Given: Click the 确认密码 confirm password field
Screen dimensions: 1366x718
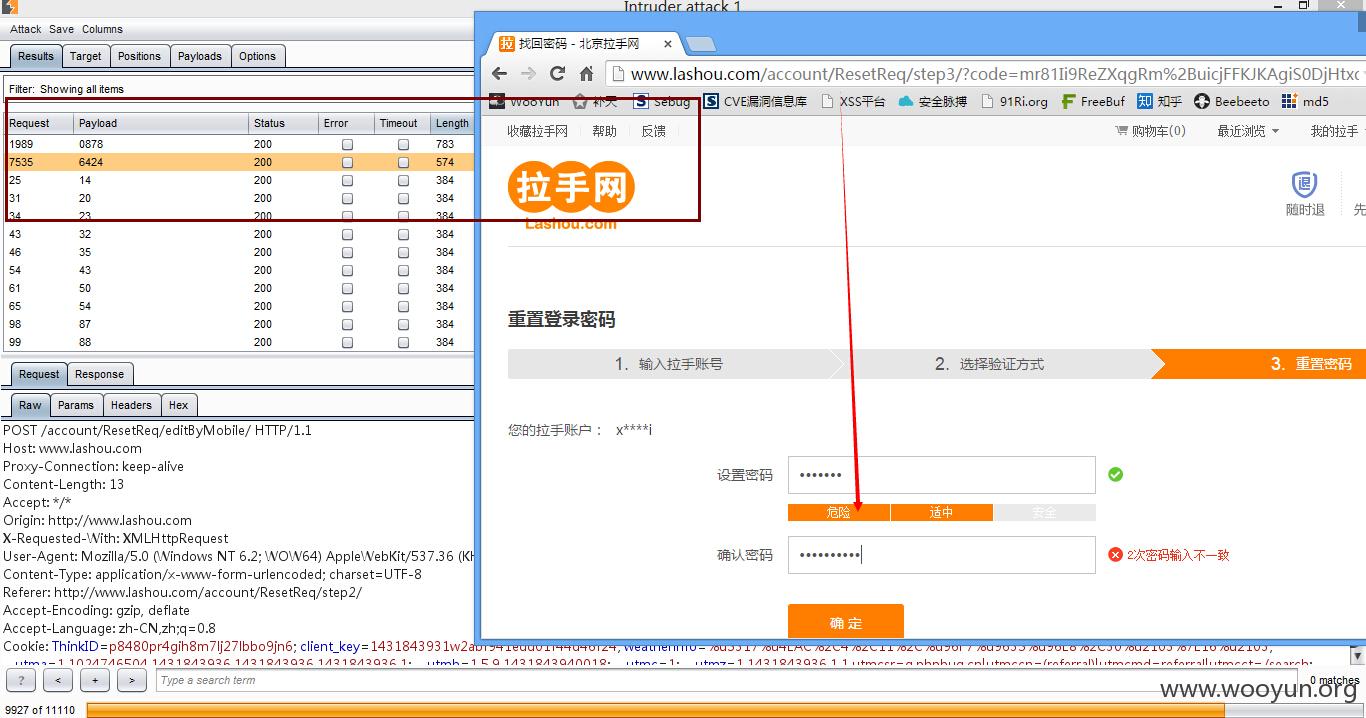Looking at the screenshot, I should point(941,555).
